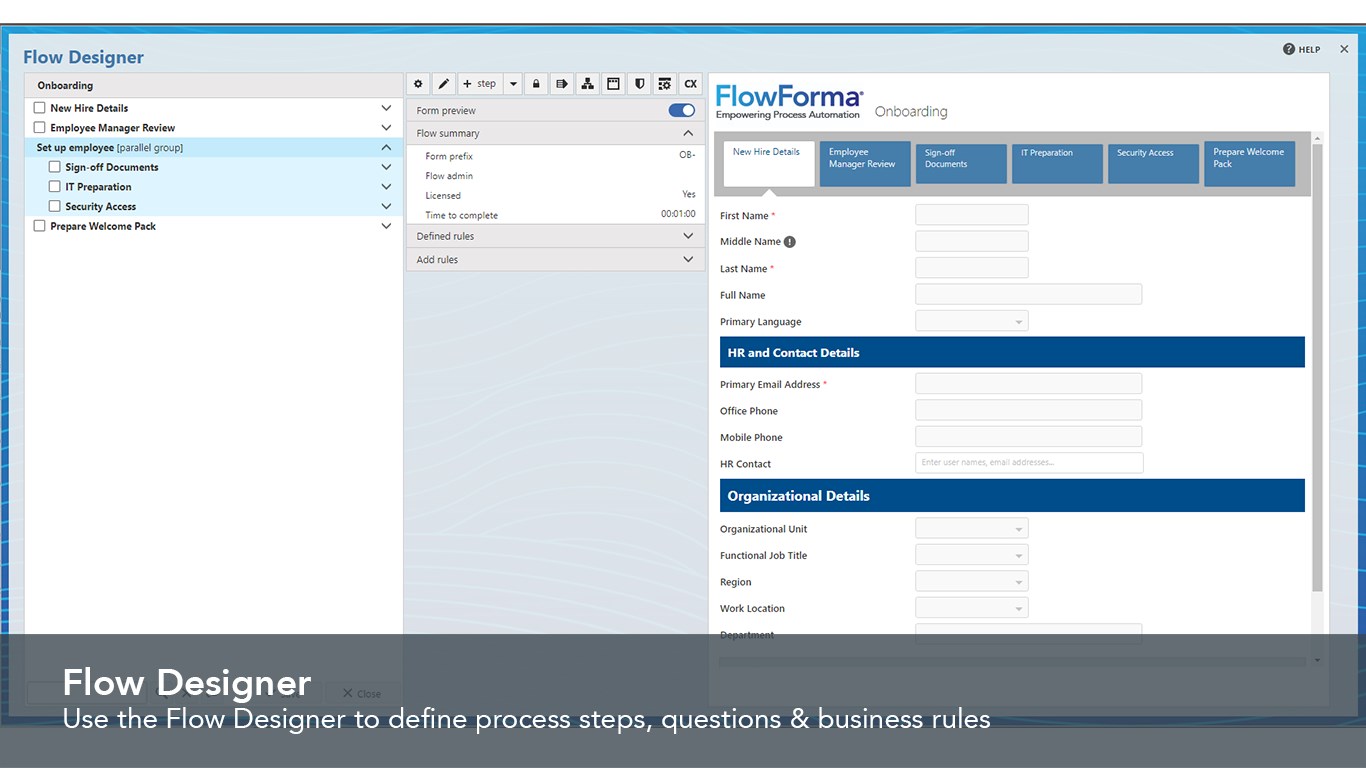
Task: Switch to Employee Manager Review tab
Action: (865, 164)
